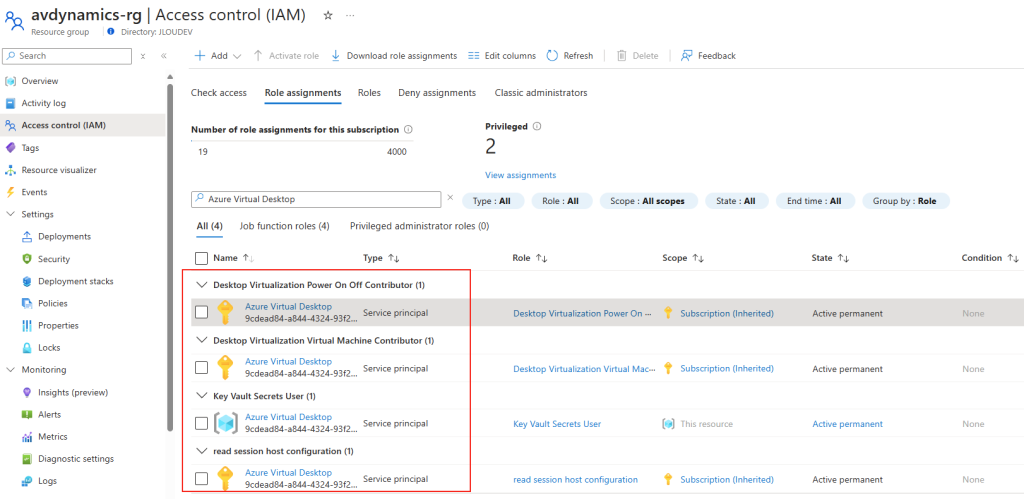The width and height of the screenshot is (1024, 499).
Task: Switch to Classic administrators tab
Action: click(x=541, y=93)
